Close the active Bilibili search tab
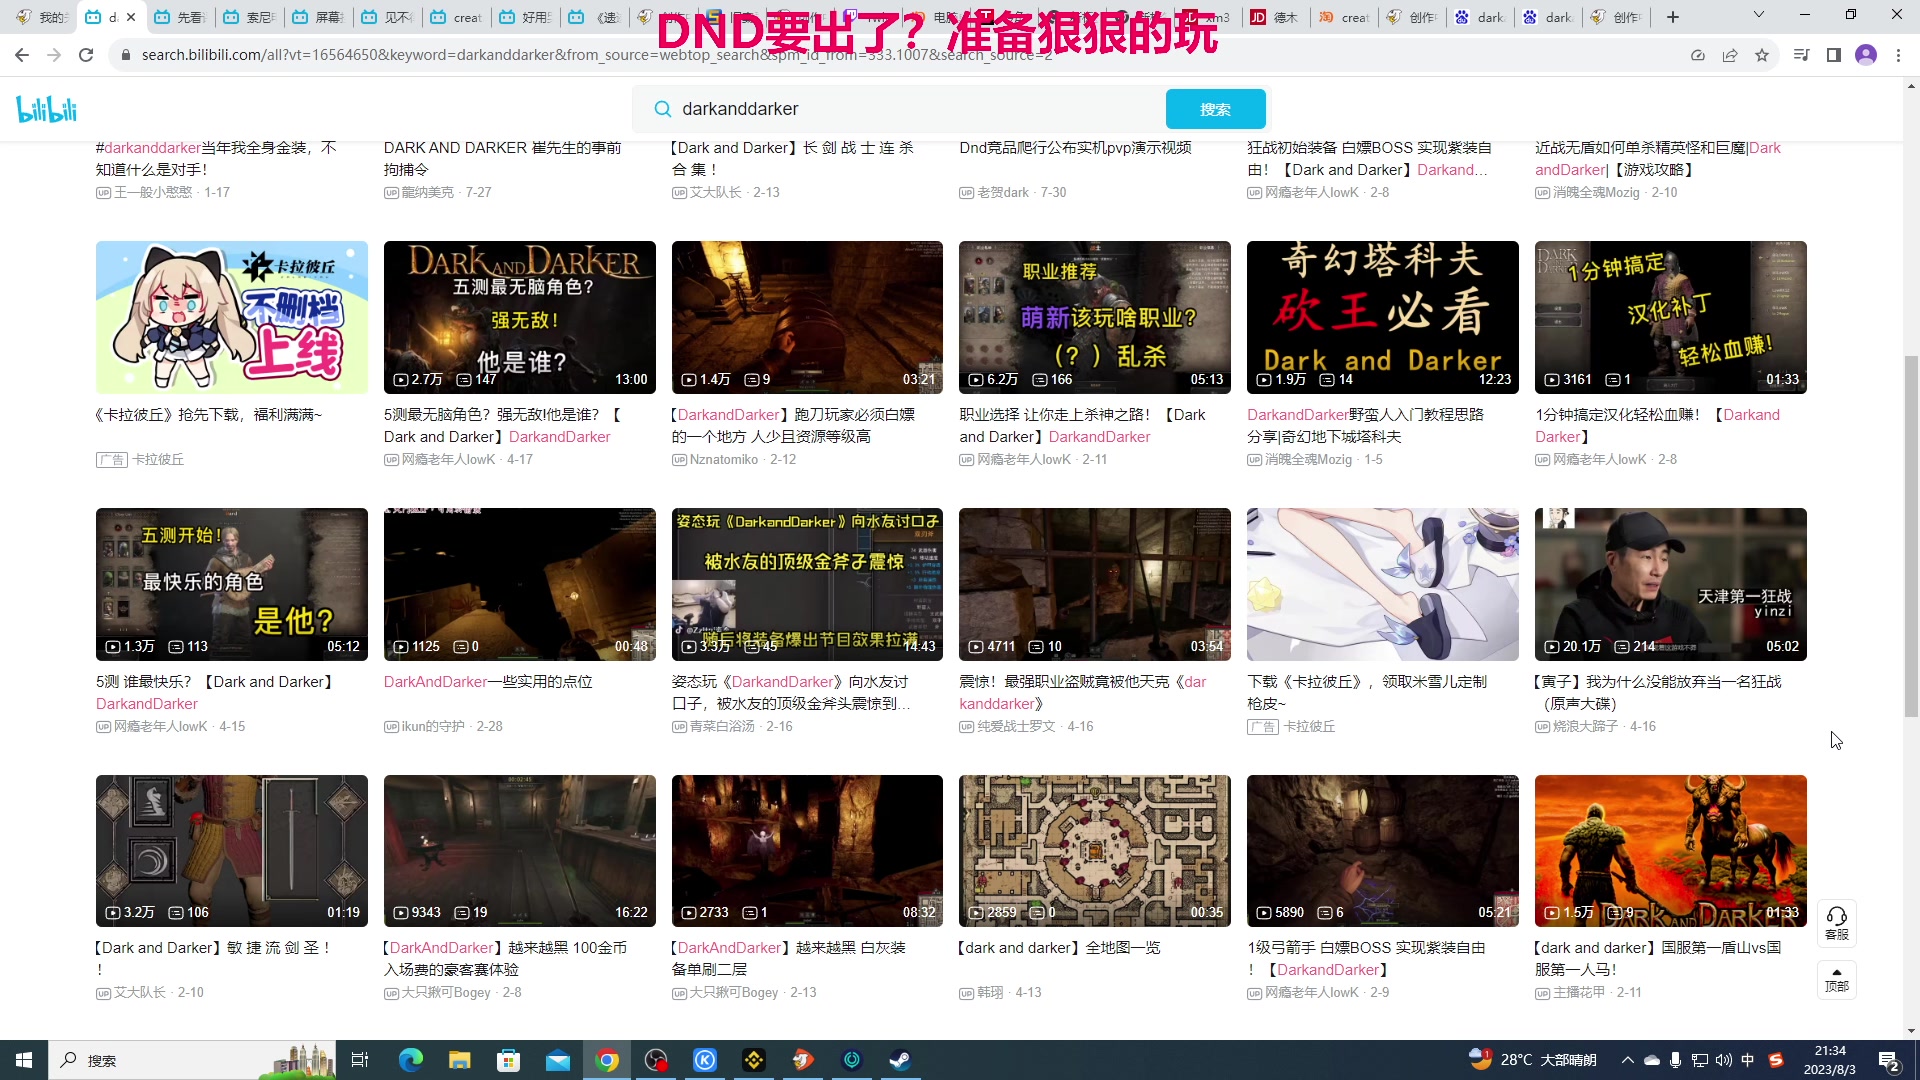The image size is (1920, 1080). coord(131,17)
